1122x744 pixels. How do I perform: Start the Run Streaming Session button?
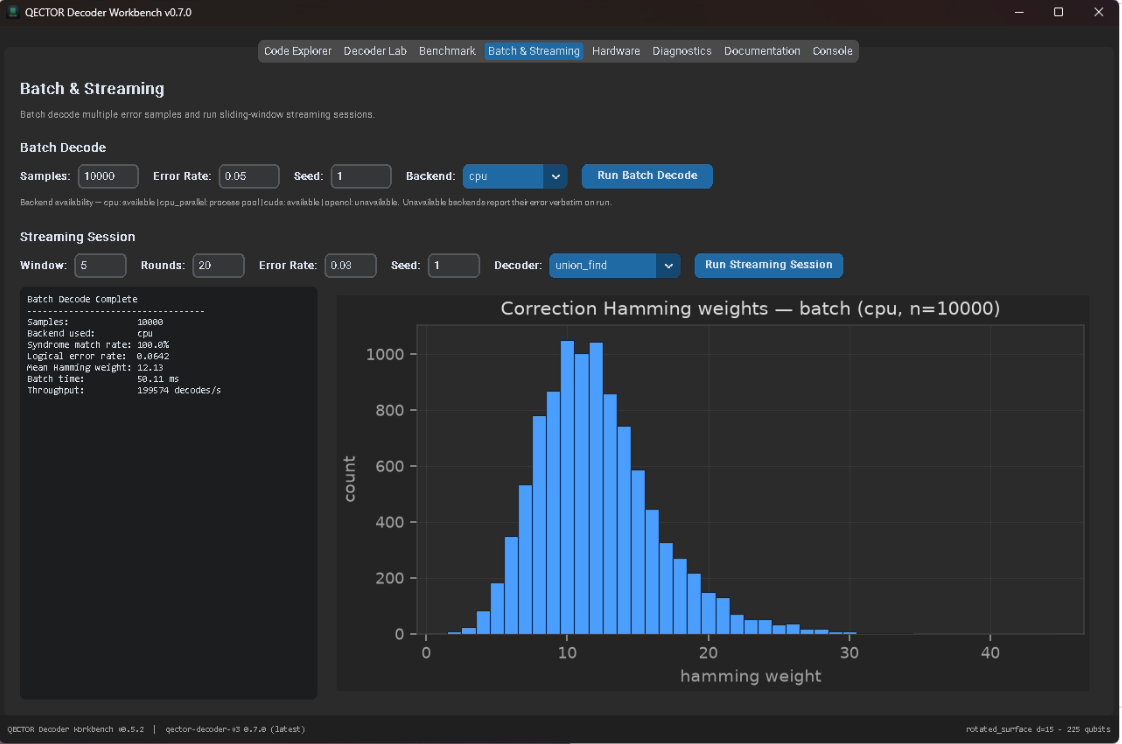coord(769,265)
